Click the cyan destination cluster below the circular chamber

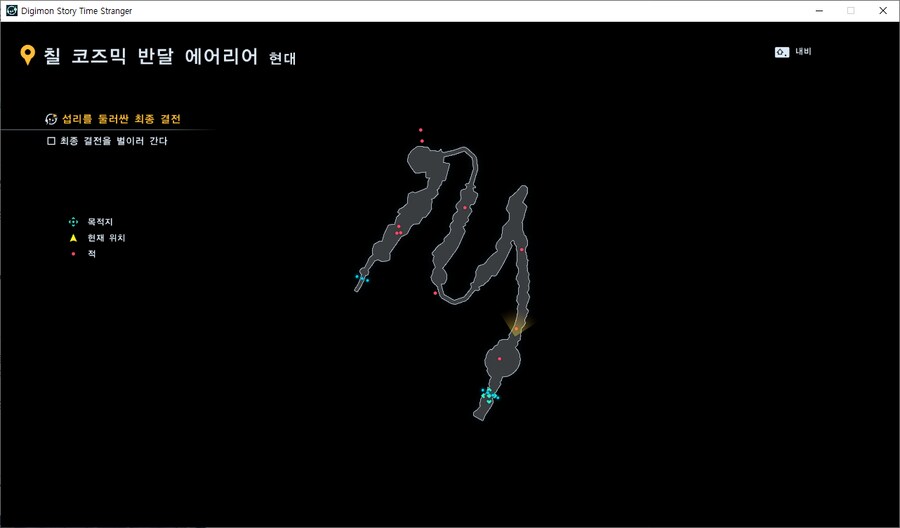[489, 395]
